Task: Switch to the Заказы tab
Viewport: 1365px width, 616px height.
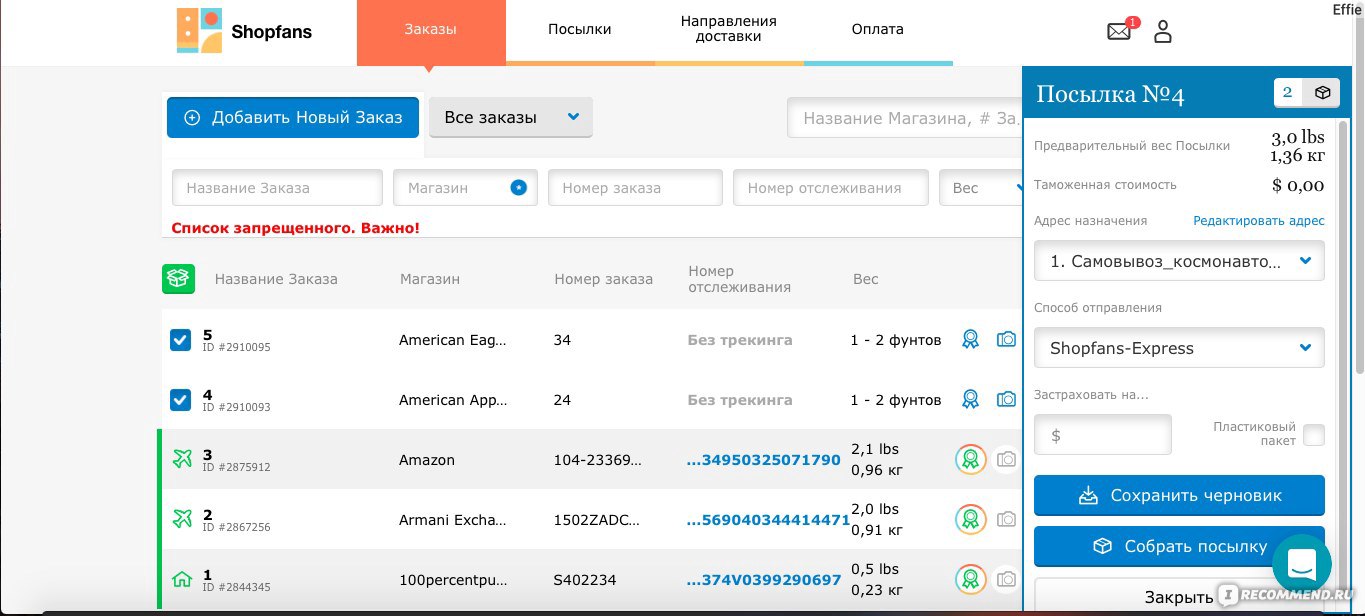Action: [x=431, y=31]
